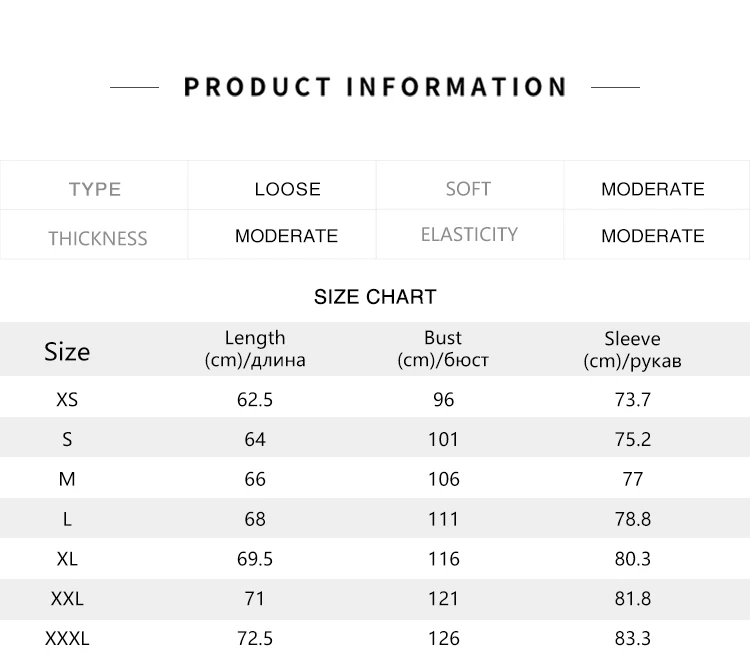The image size is (750, 670).
Task: Click the SIZE CHART title
Action: click(375, 297)
